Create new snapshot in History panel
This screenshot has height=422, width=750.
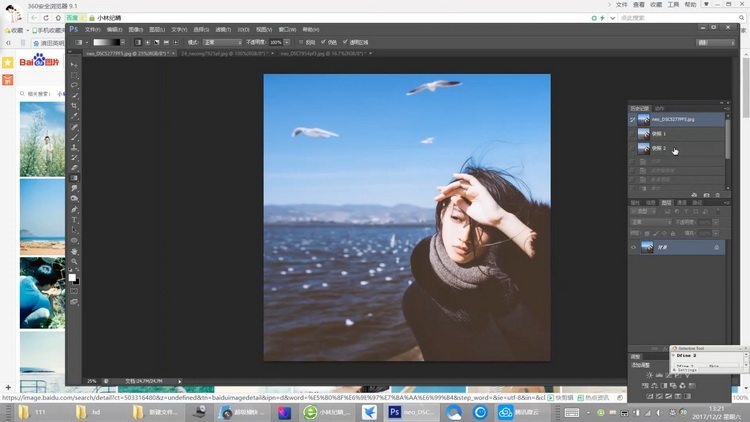point(706,195)
